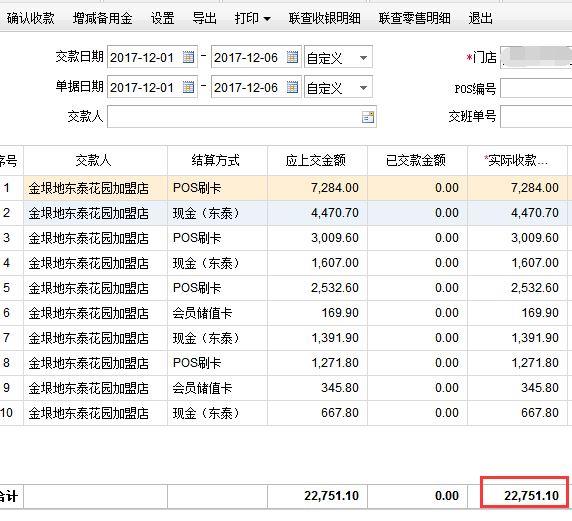
Task: Expand the 单据日期 自定义 range dropdown
Action: 363,88
